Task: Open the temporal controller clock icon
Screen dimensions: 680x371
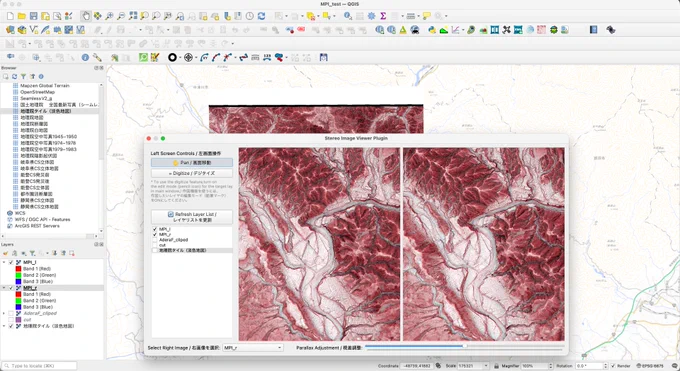Action: coord(250,16)
